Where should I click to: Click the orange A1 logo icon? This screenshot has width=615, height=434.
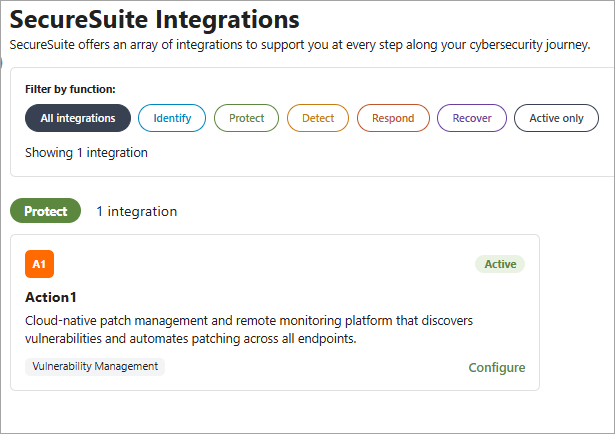pyautogui.click(x=39, y=264)
